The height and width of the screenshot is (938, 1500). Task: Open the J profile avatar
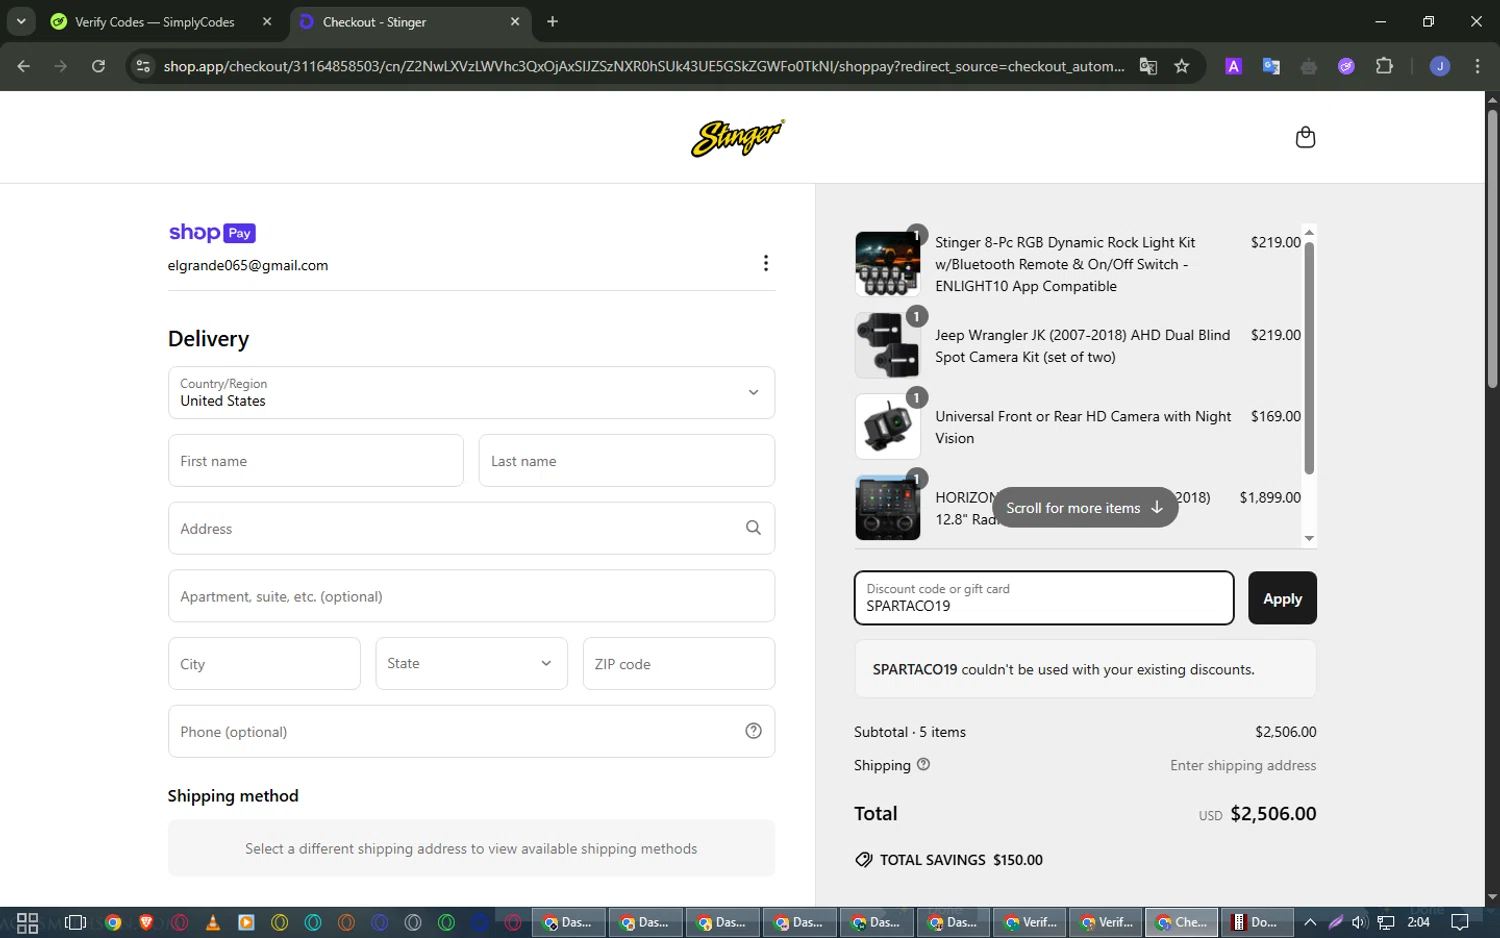point(1440,66)
